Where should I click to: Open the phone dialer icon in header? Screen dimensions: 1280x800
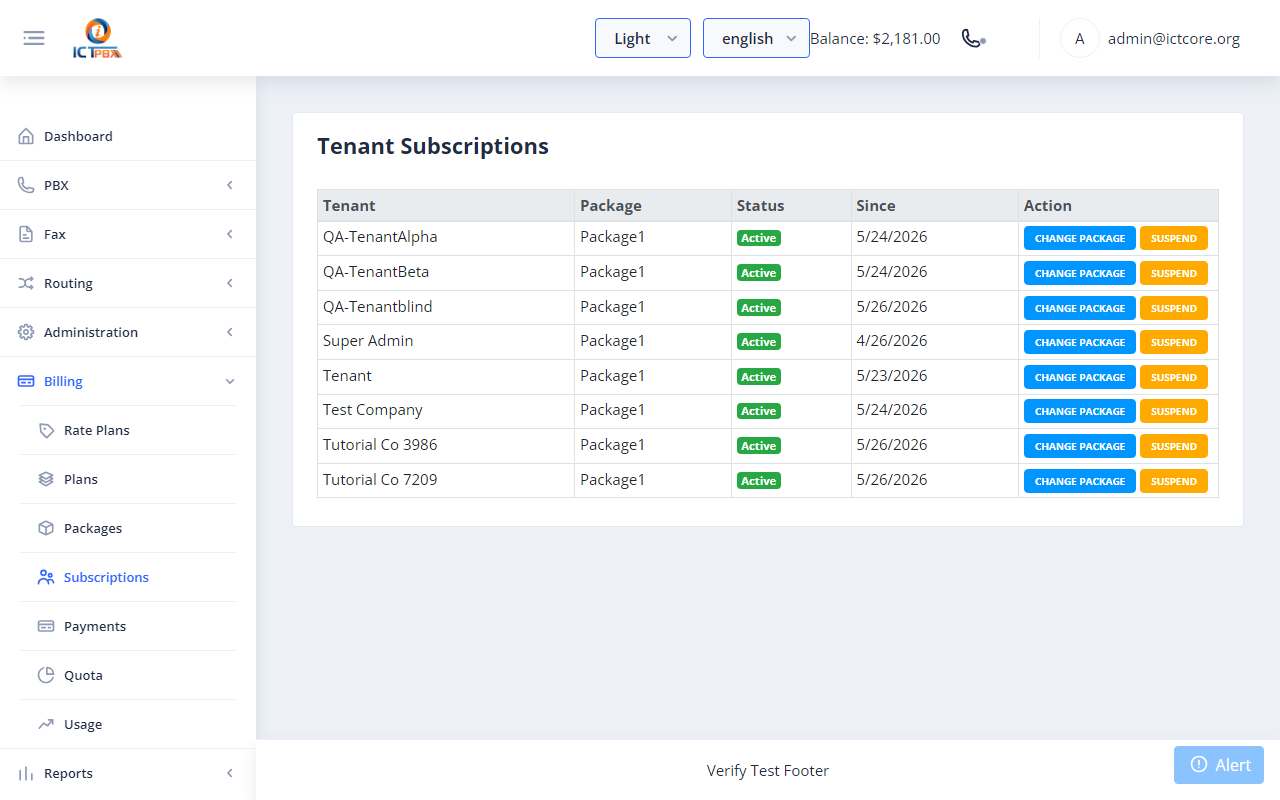(973, 38)
